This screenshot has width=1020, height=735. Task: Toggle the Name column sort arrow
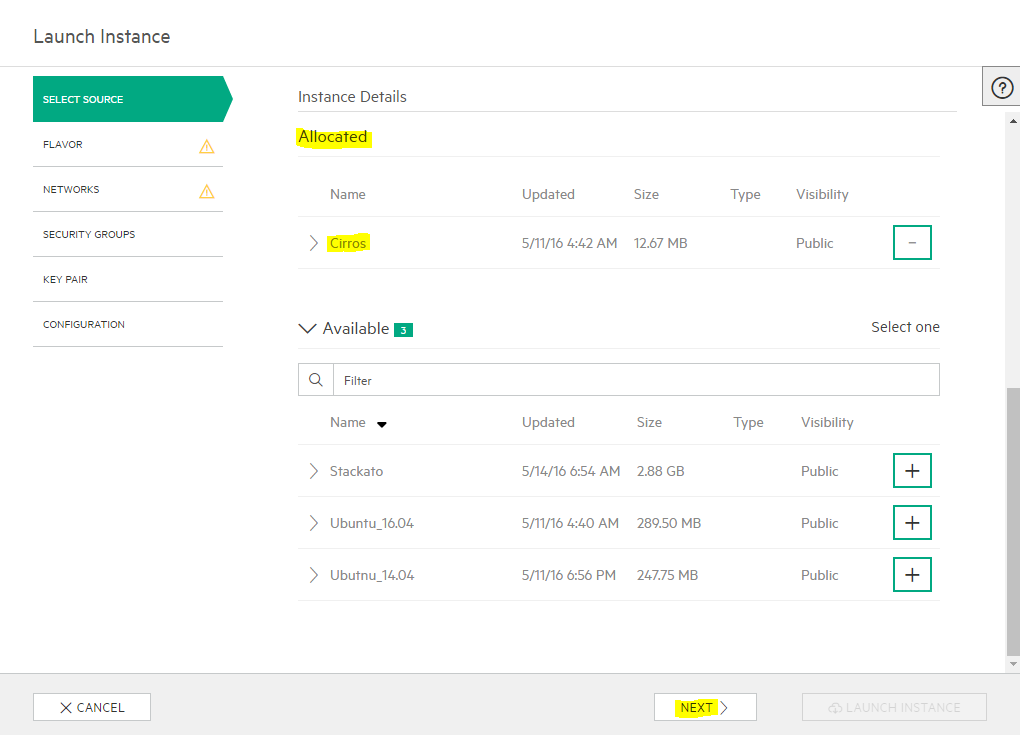382,424
